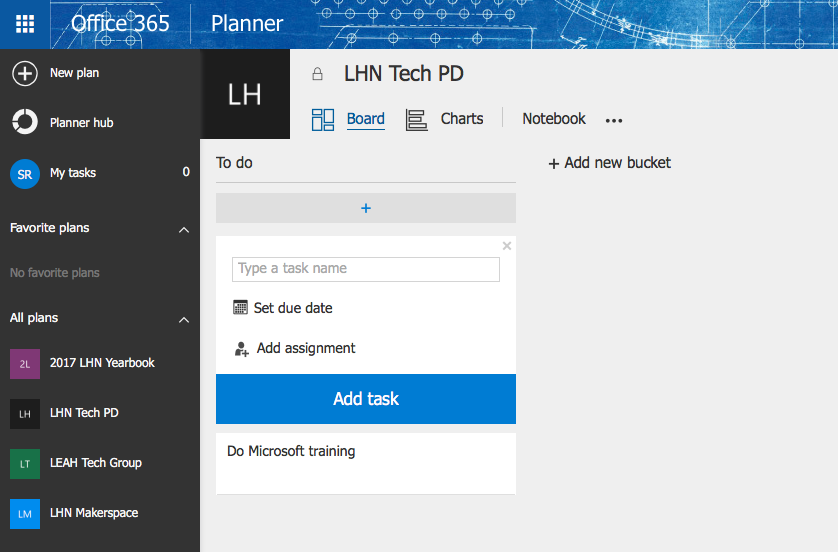The height and width of the screenshot is (552, 838).
Task: Click Add new bucket
Action: click(x=610, y=163)
